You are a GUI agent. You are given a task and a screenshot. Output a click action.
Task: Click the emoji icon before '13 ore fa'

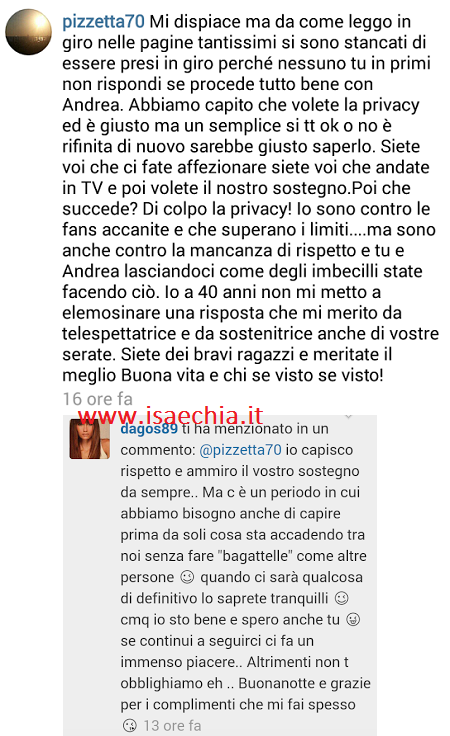(130, 726)
